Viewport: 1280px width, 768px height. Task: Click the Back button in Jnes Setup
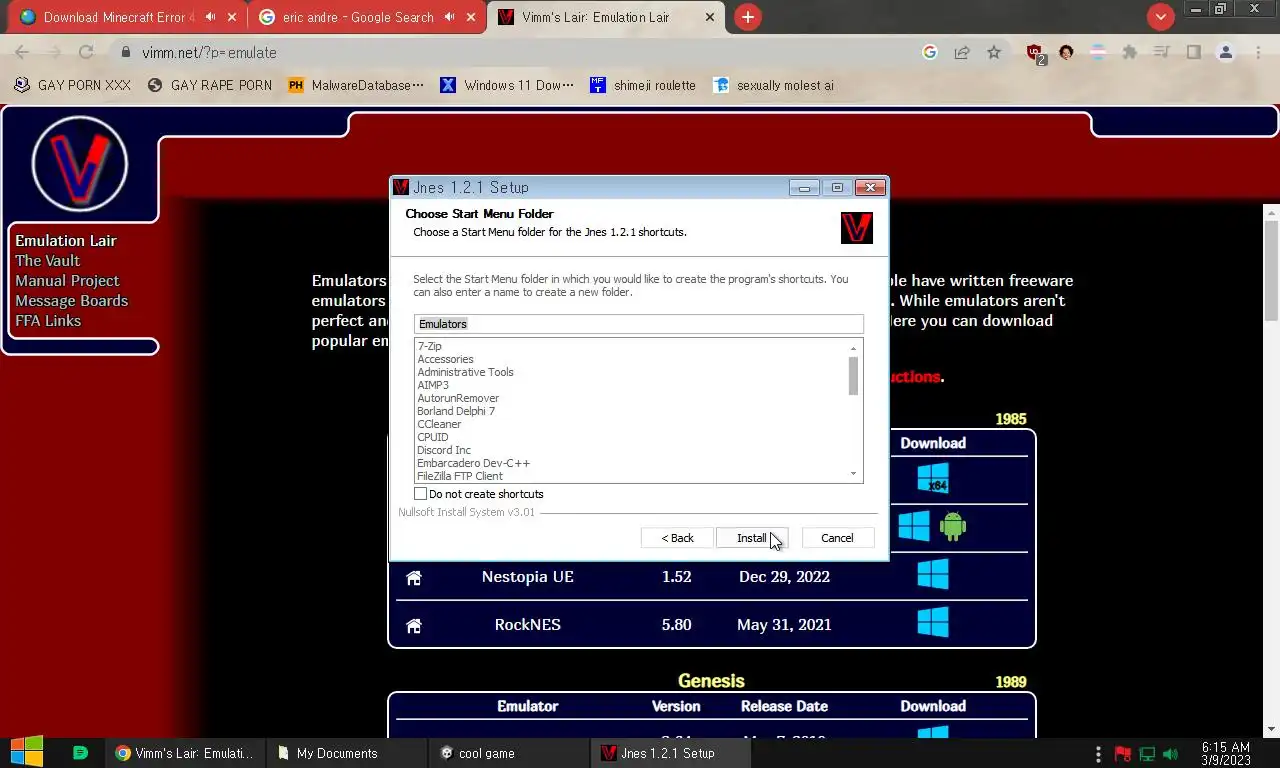pos(677,538)
